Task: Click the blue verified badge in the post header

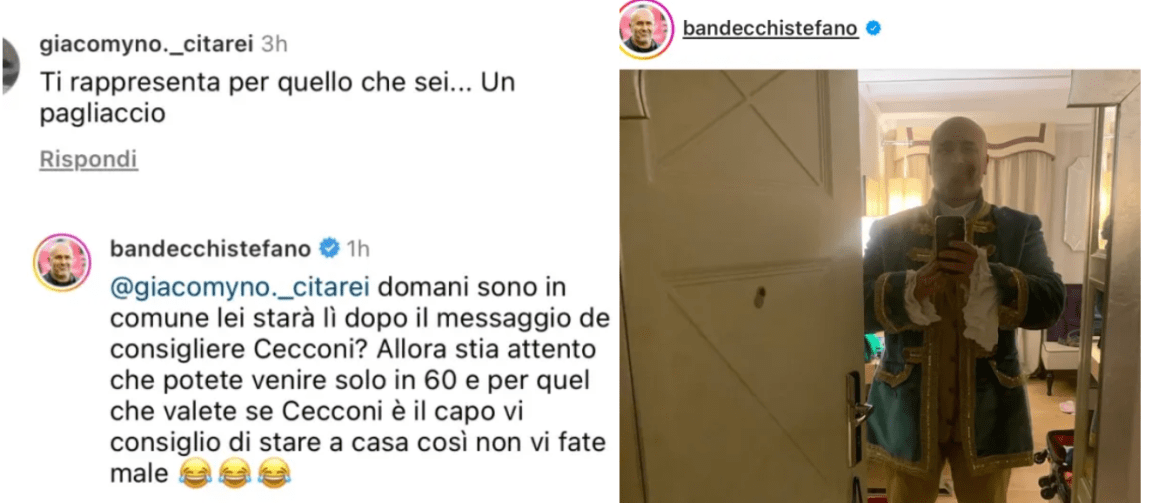Action: pyautogui.click(x=874, y=29)
